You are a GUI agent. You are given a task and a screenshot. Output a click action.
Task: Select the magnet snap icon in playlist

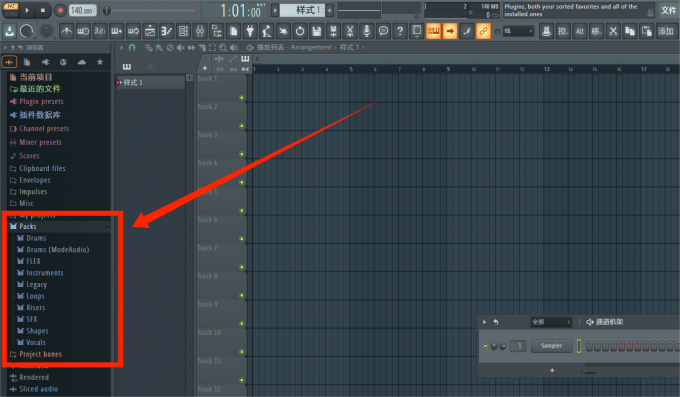tap(132, 47)
